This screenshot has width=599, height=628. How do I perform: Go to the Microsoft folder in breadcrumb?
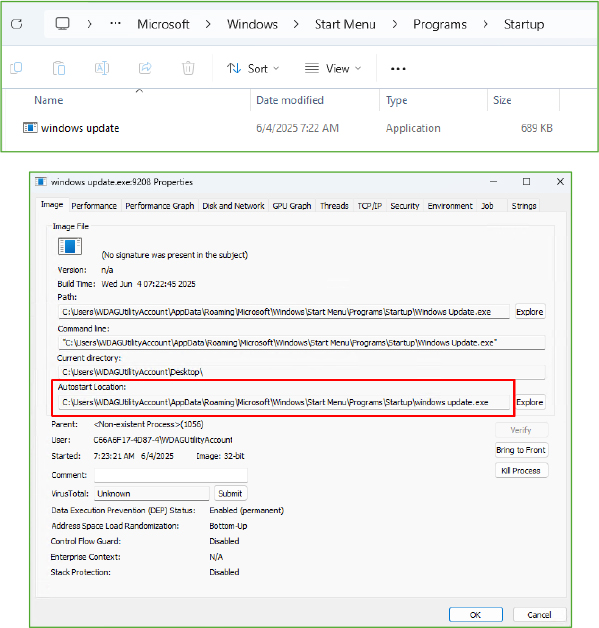click(163, 24)
